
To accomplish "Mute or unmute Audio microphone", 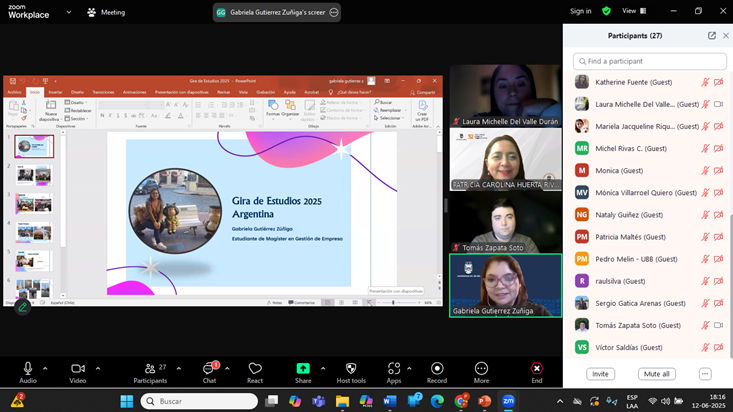I will click(x=28, y=369).
